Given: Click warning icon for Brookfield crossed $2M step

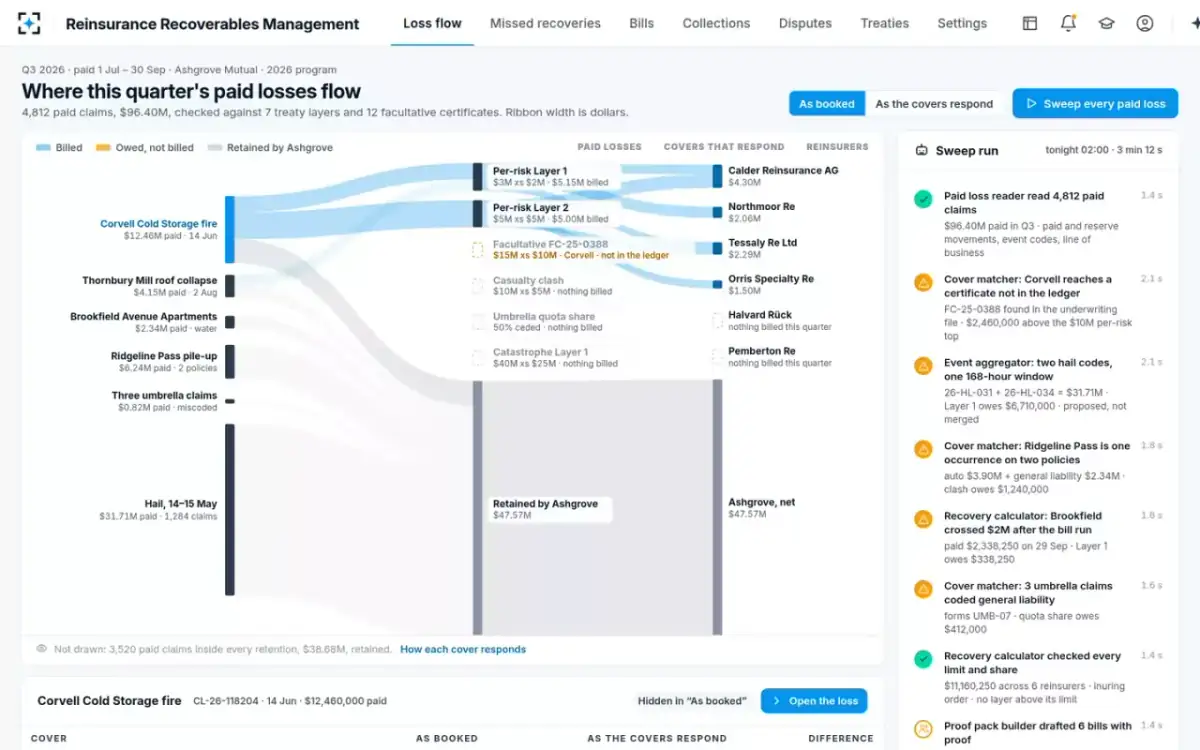Looking at the screenshot, I should (923, 519).
